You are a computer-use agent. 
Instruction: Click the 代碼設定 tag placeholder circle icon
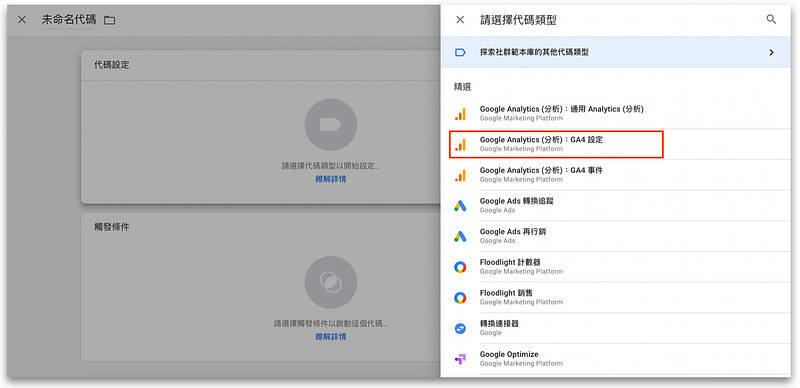point(331,125)
